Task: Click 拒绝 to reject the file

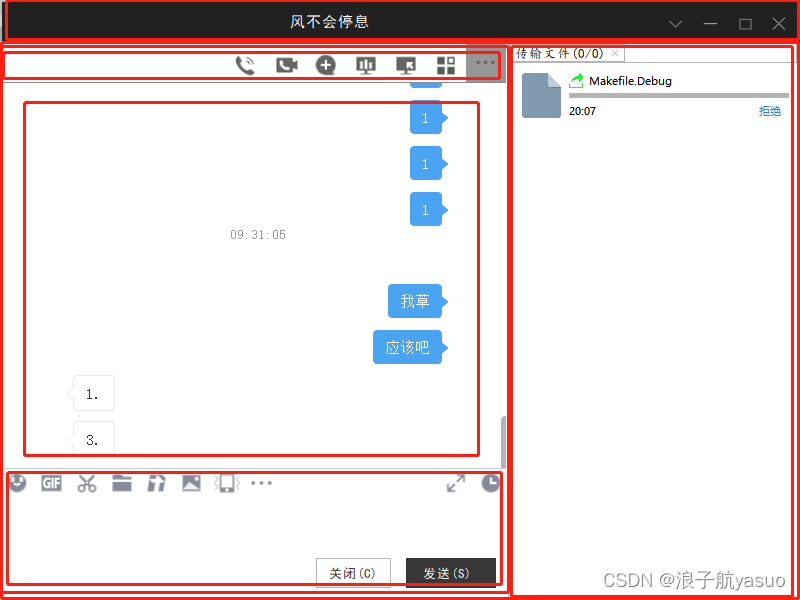Action: (x=770, y=111)
